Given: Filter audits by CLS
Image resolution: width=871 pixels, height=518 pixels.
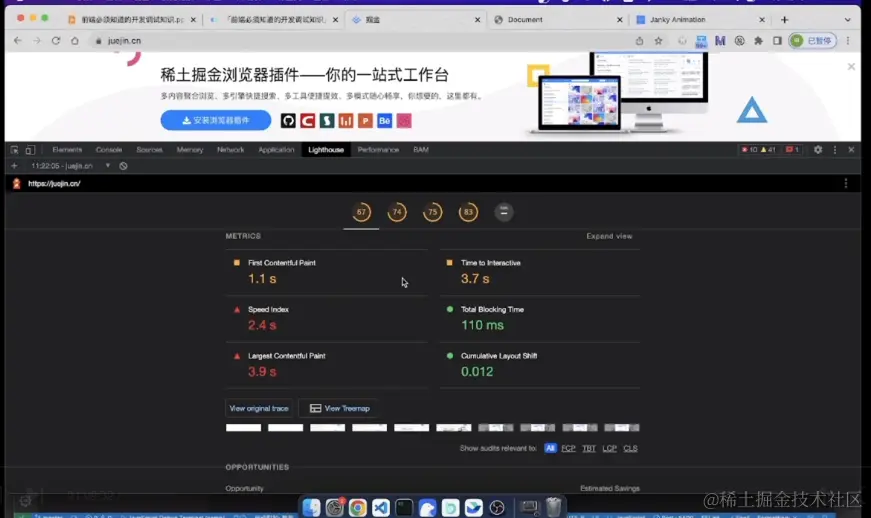Looking at the screenshot, I should click(x=630, y=449).
